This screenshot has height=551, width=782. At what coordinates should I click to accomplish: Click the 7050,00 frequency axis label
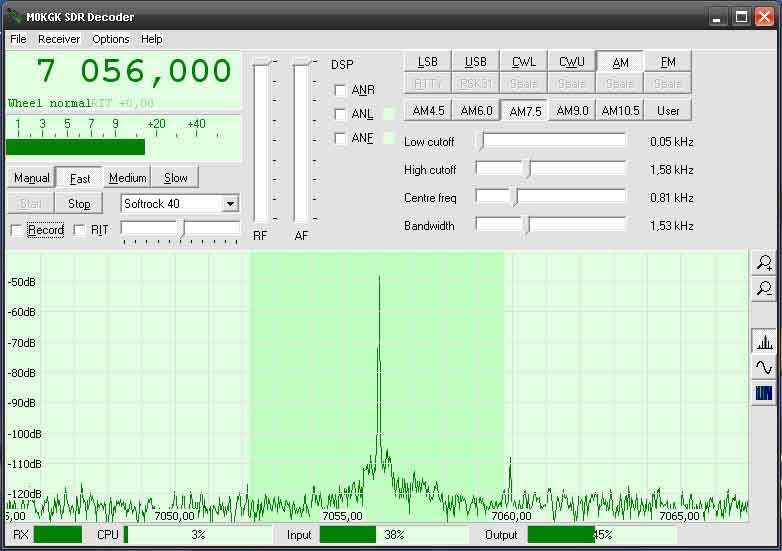click(x=175, y=516)
